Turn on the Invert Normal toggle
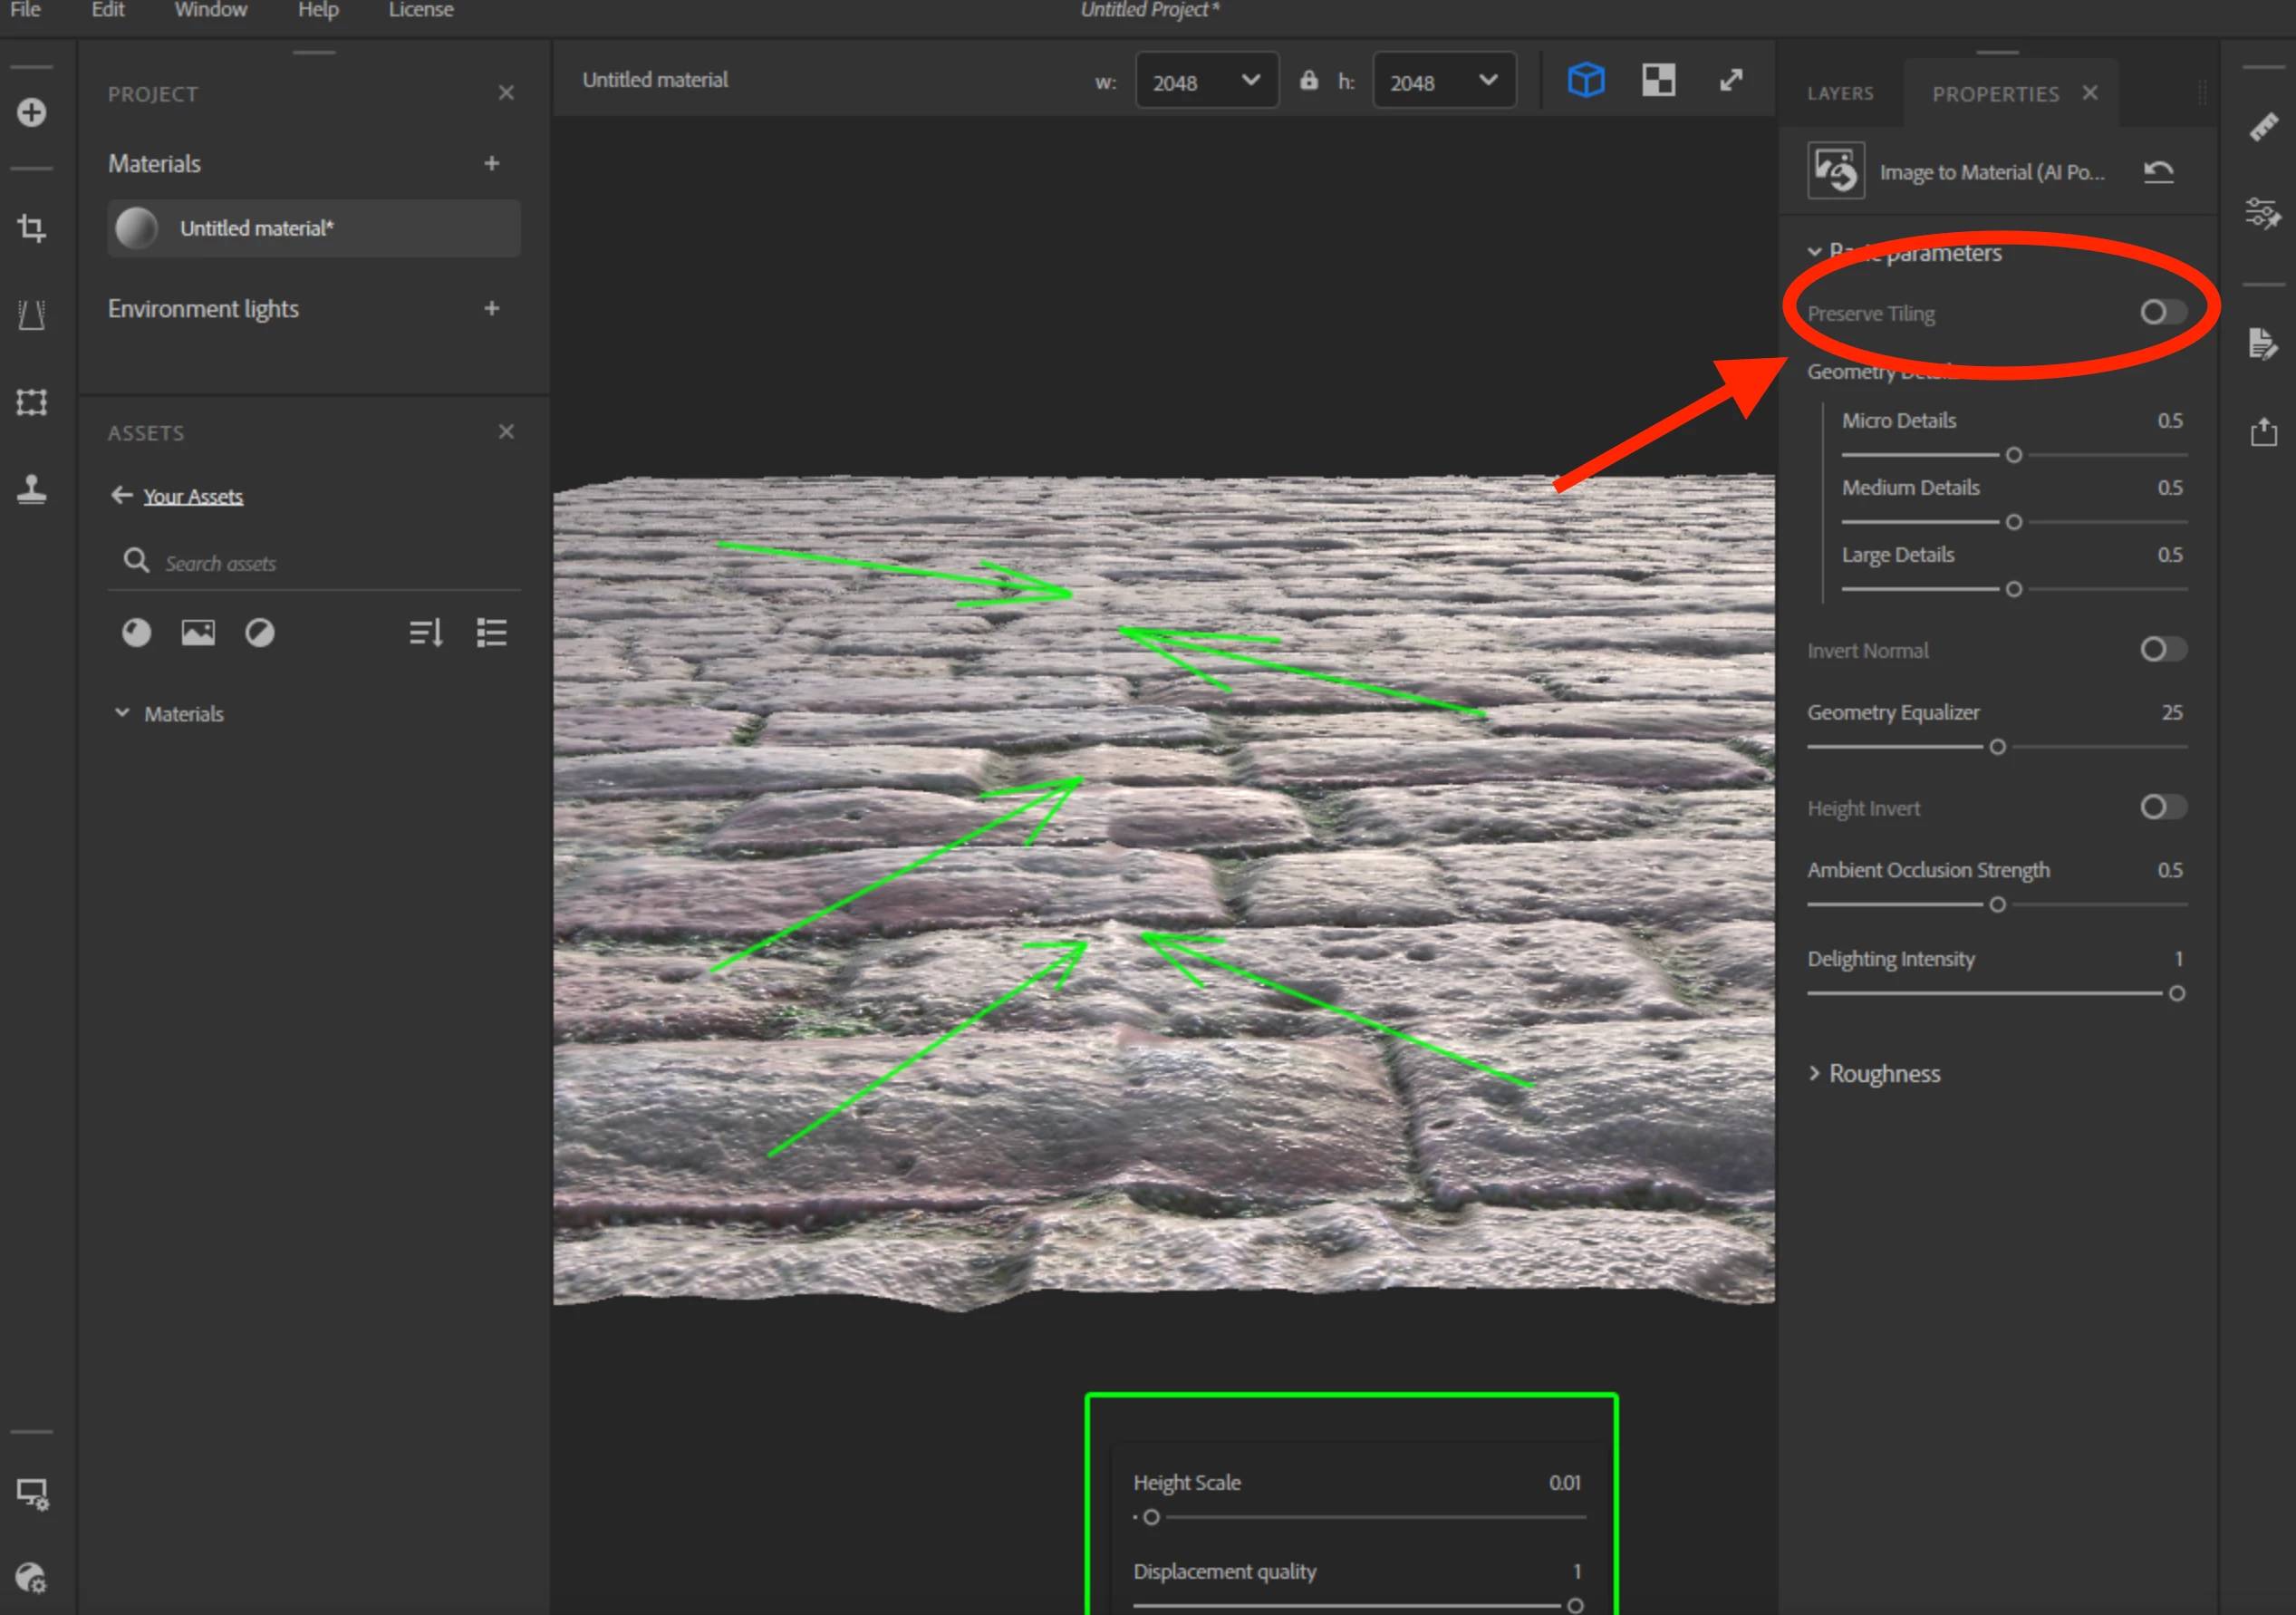 (2162, 650)
